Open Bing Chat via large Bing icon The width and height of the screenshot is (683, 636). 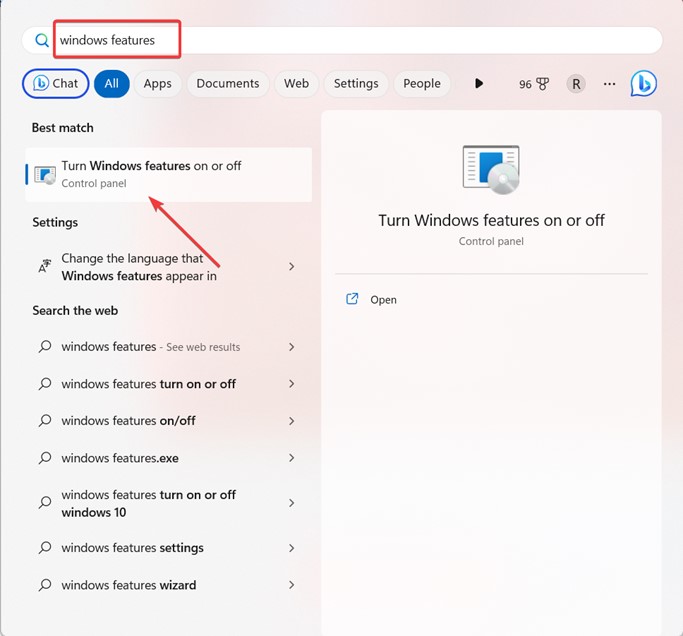point(643,84)
